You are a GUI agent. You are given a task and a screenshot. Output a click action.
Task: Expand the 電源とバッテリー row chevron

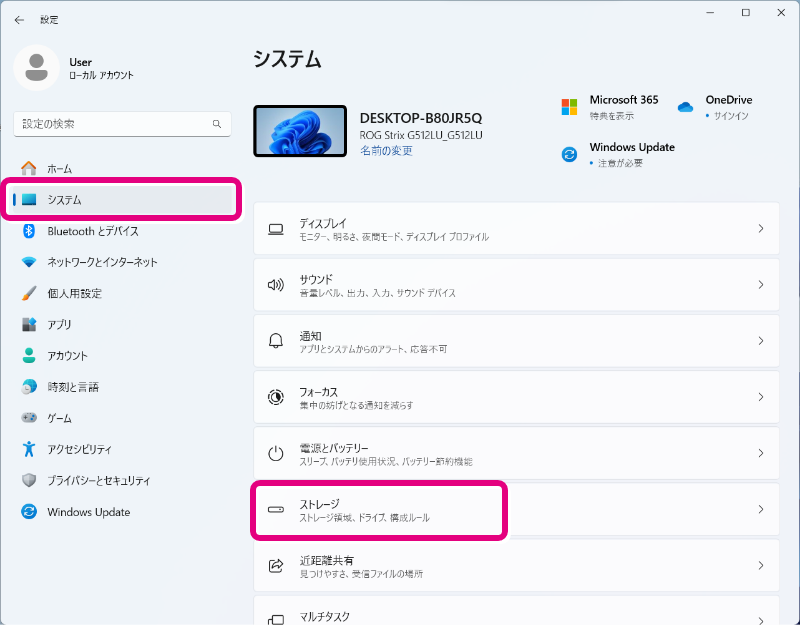tap(760, 454)
